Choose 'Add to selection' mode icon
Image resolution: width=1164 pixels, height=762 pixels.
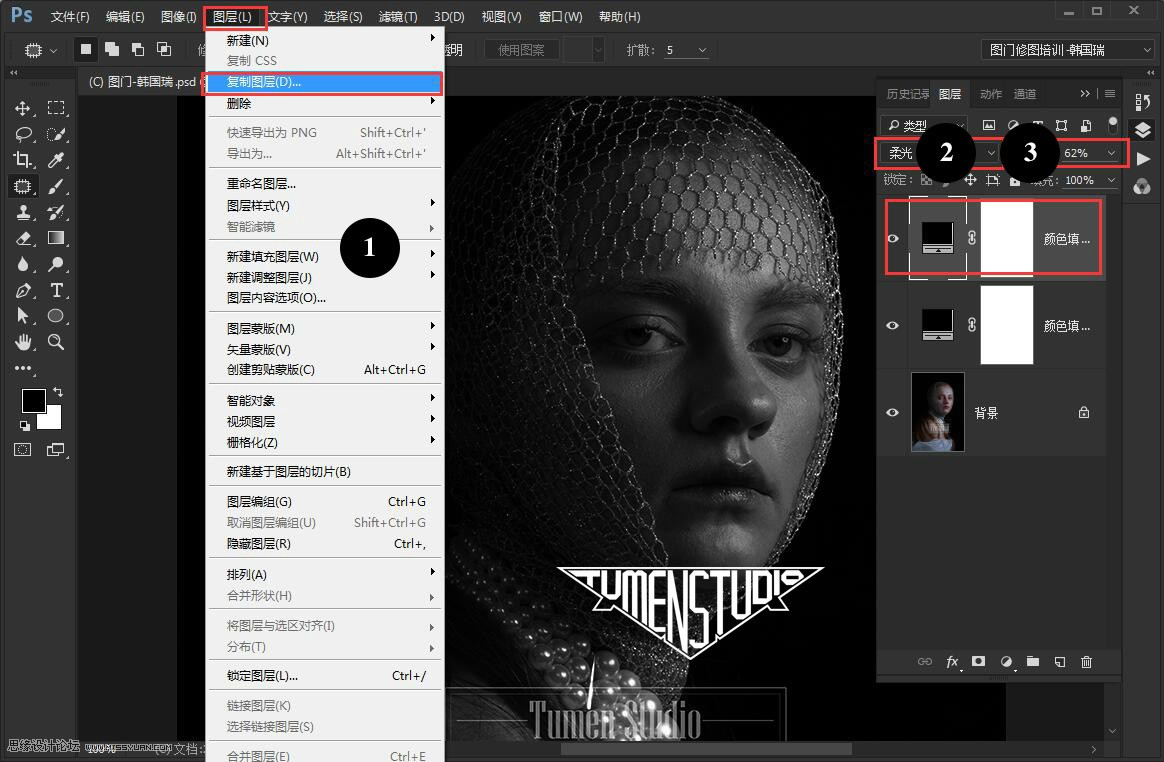pos(112,49)
